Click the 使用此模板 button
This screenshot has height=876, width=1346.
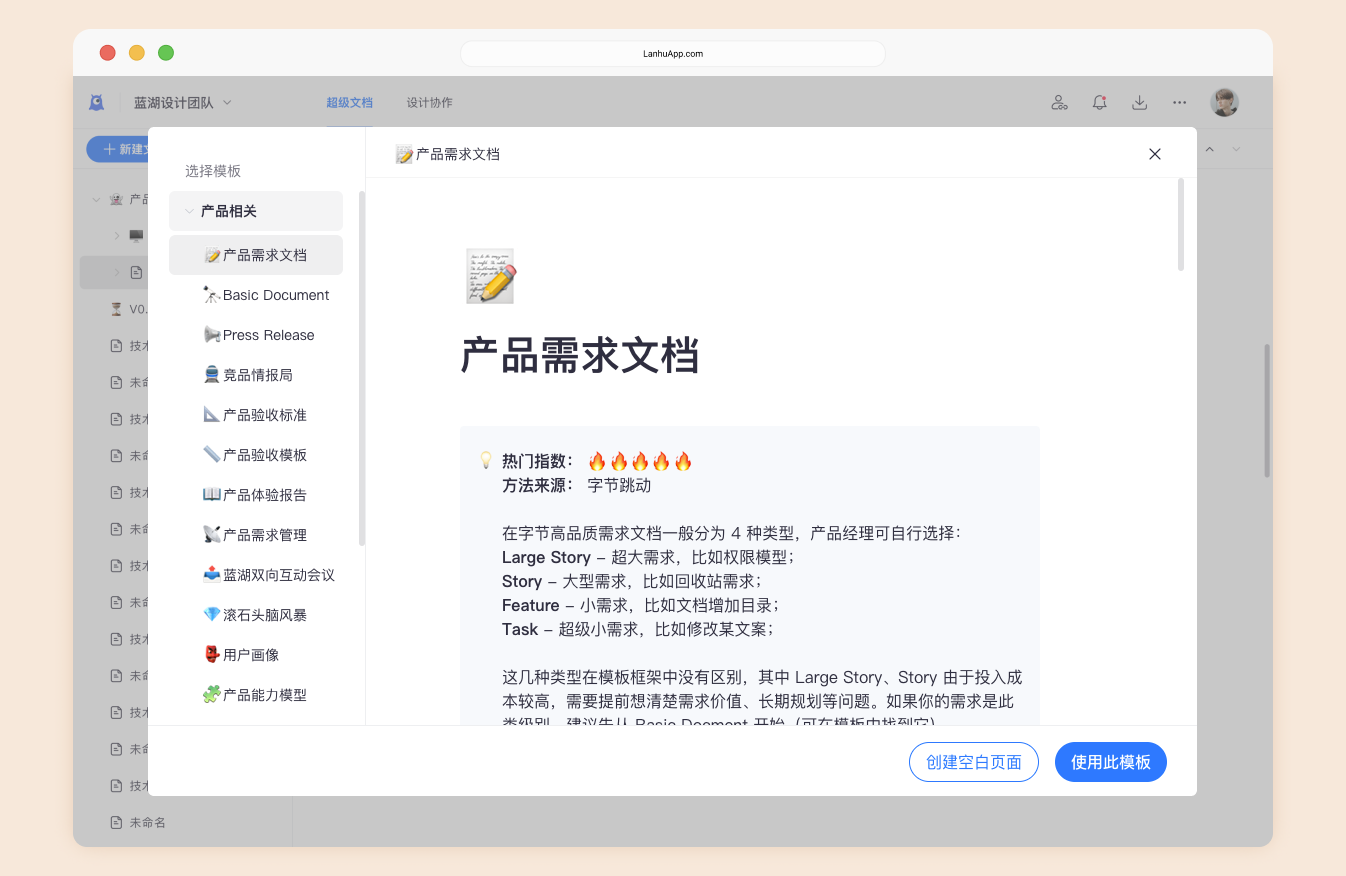pos(1110,761)
